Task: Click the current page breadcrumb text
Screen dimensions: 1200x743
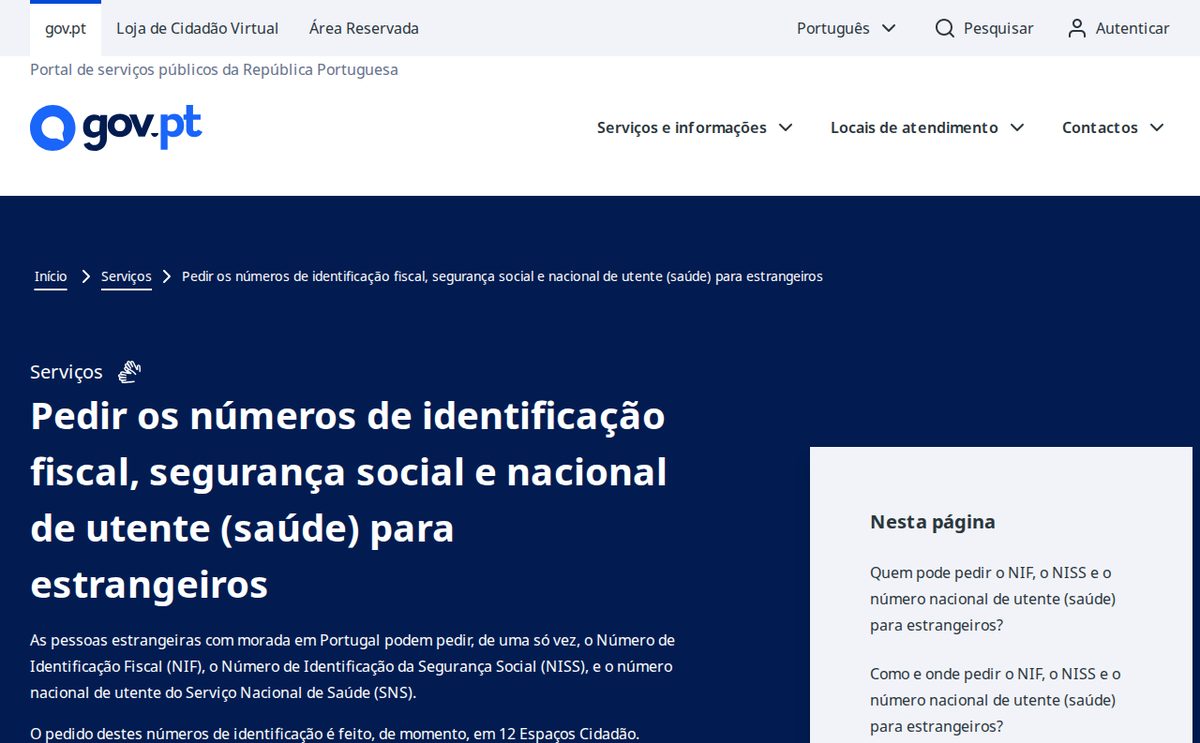Action: pos(502,276)
